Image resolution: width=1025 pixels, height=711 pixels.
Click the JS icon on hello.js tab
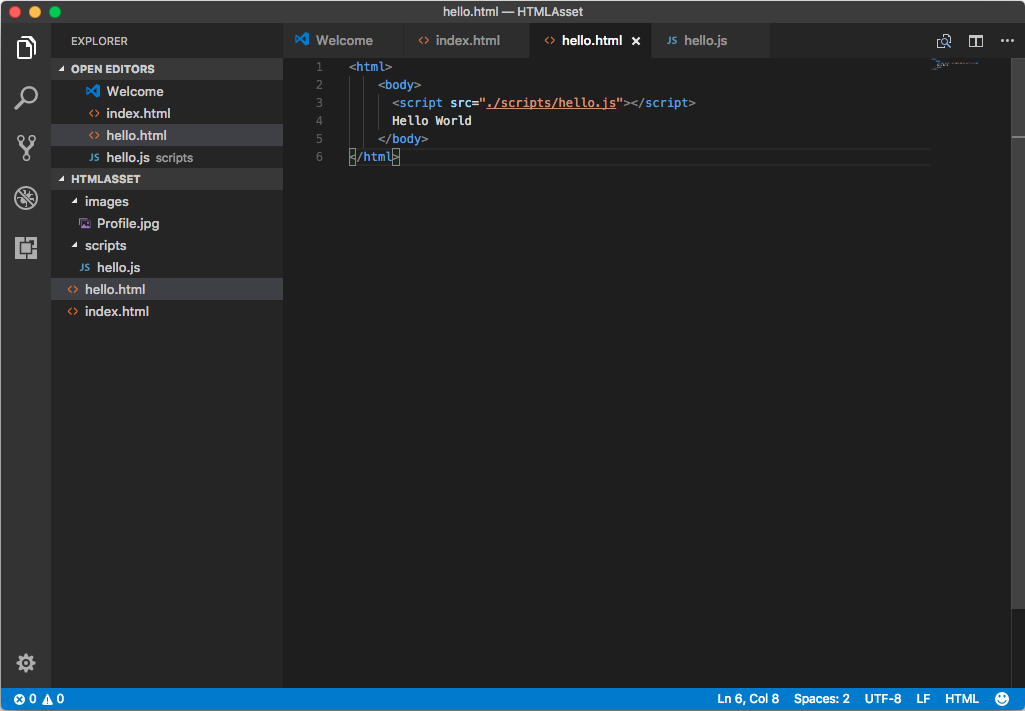coord(671,41)
